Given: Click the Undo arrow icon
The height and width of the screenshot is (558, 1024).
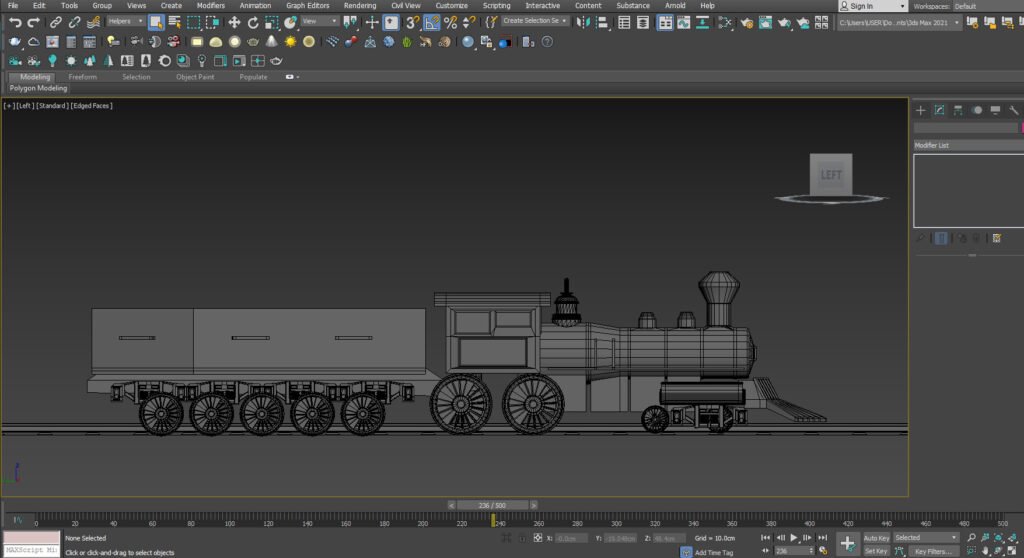Looking at the screenshot, I should (15, 22).
